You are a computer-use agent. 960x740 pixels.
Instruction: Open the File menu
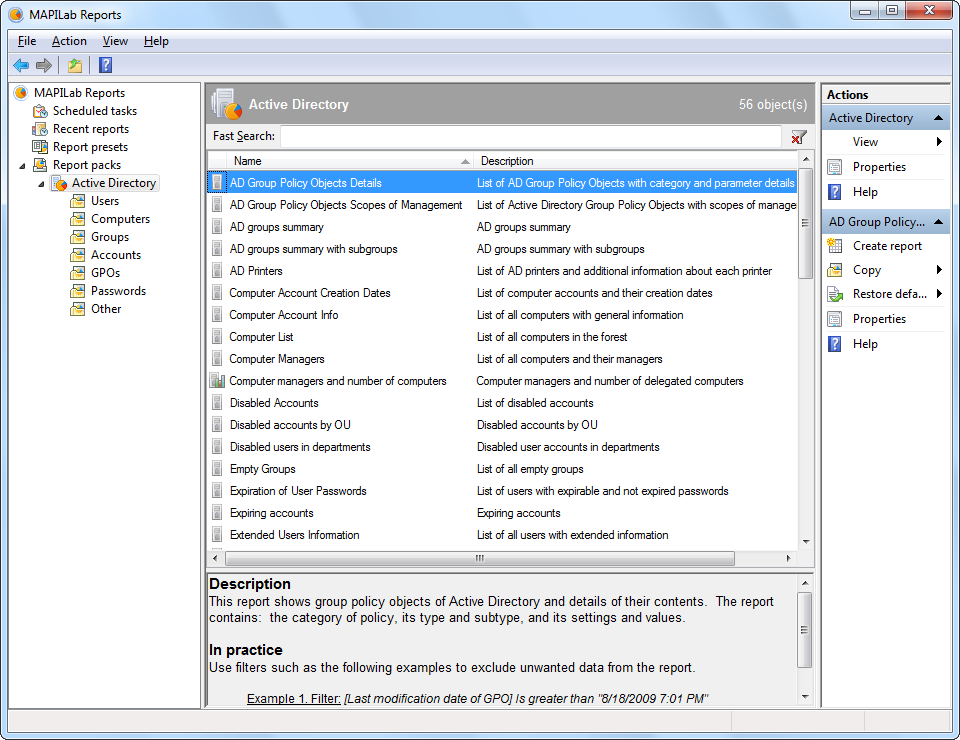coord(27,41)
